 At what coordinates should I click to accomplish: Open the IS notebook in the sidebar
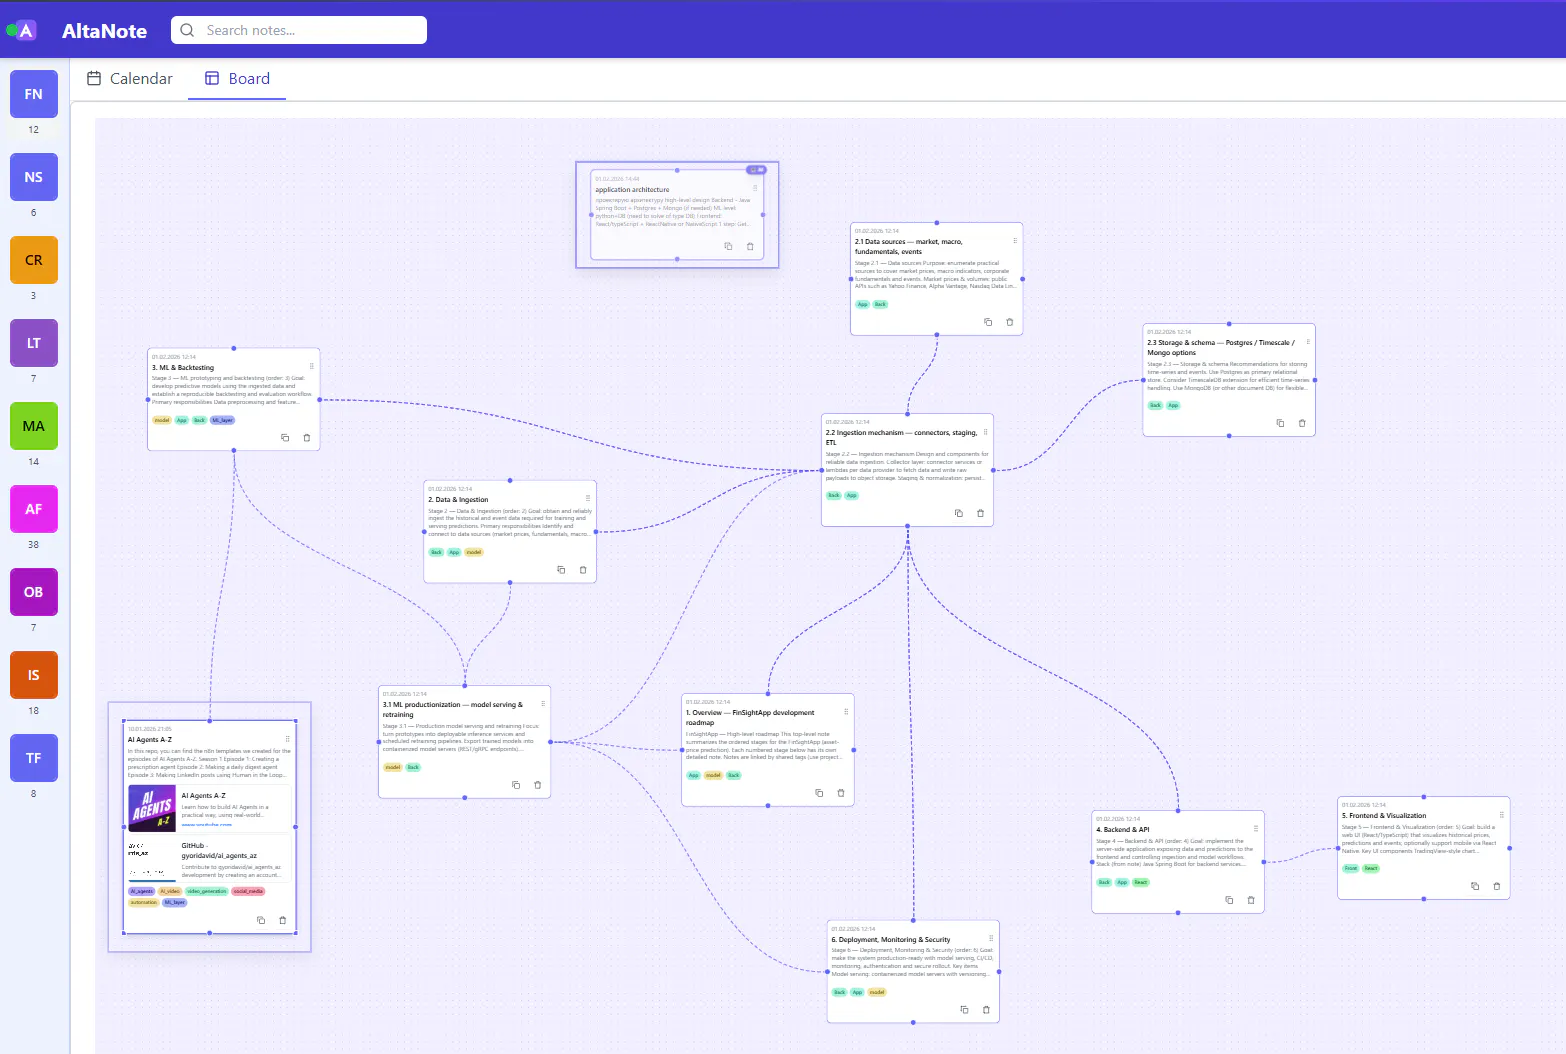point(34,675)
